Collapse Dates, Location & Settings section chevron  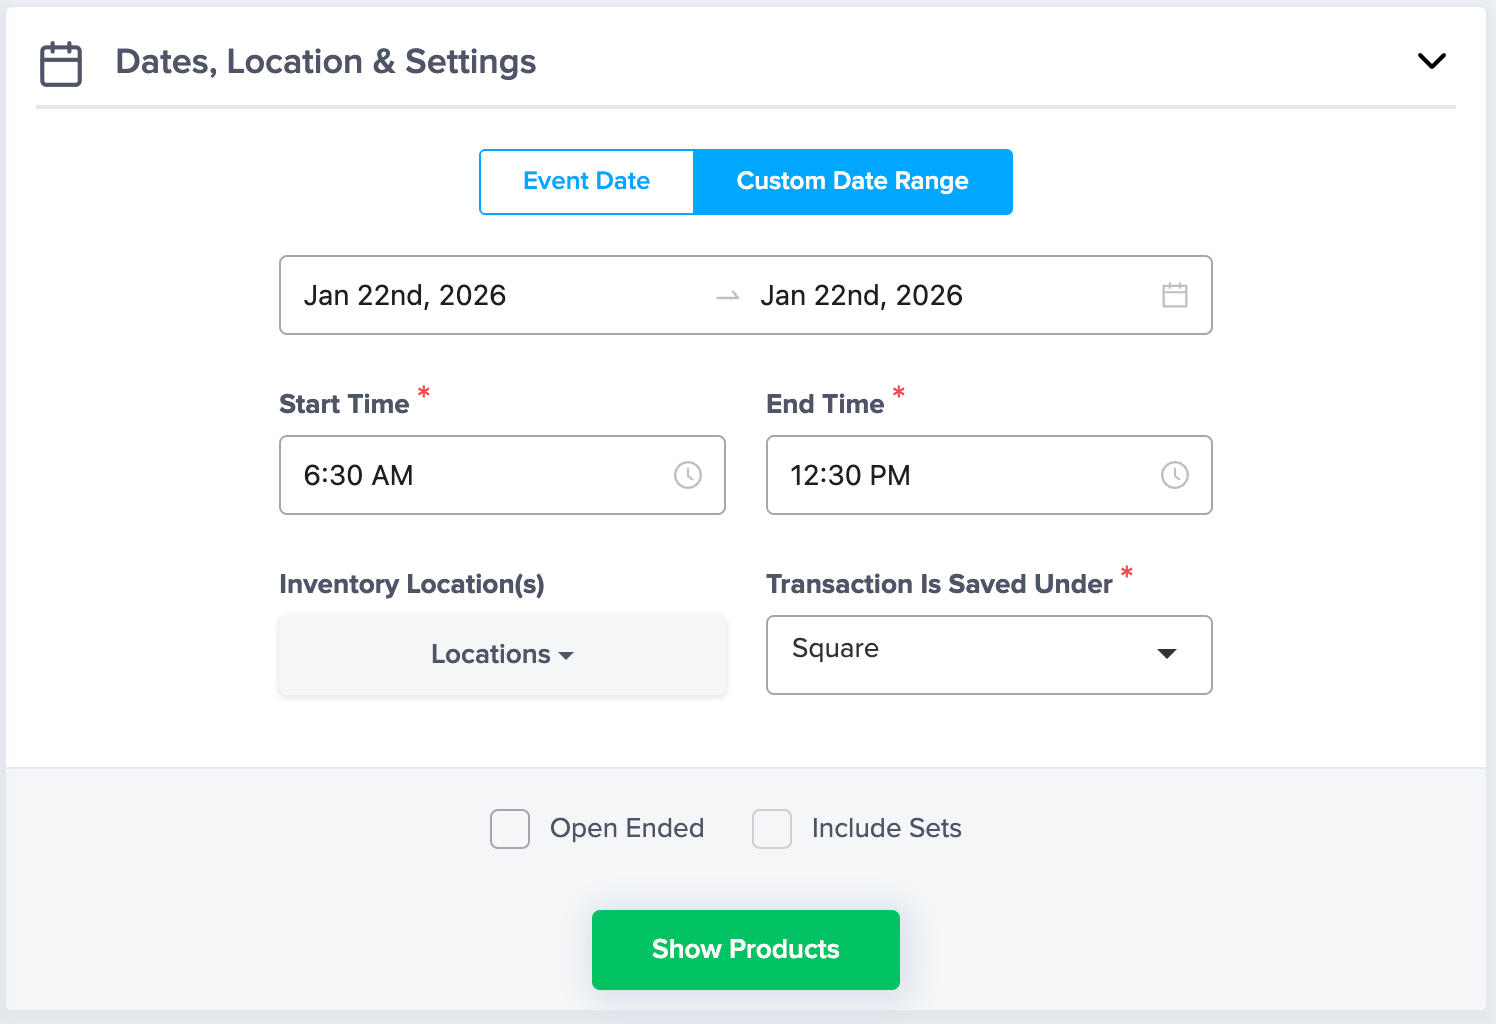click(1431, 61)
